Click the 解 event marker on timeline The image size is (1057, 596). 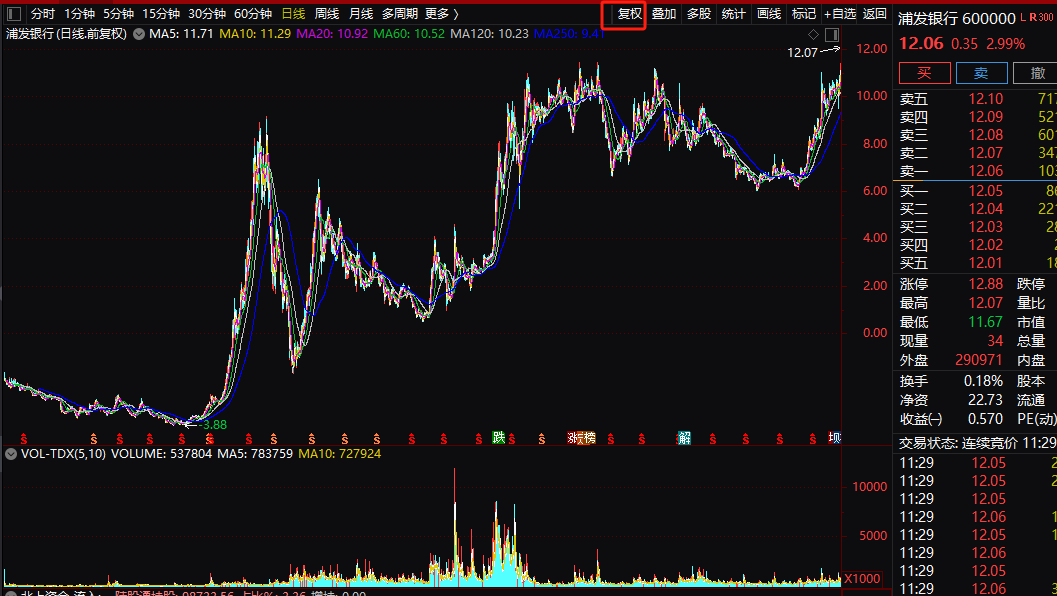click(684, 438)
